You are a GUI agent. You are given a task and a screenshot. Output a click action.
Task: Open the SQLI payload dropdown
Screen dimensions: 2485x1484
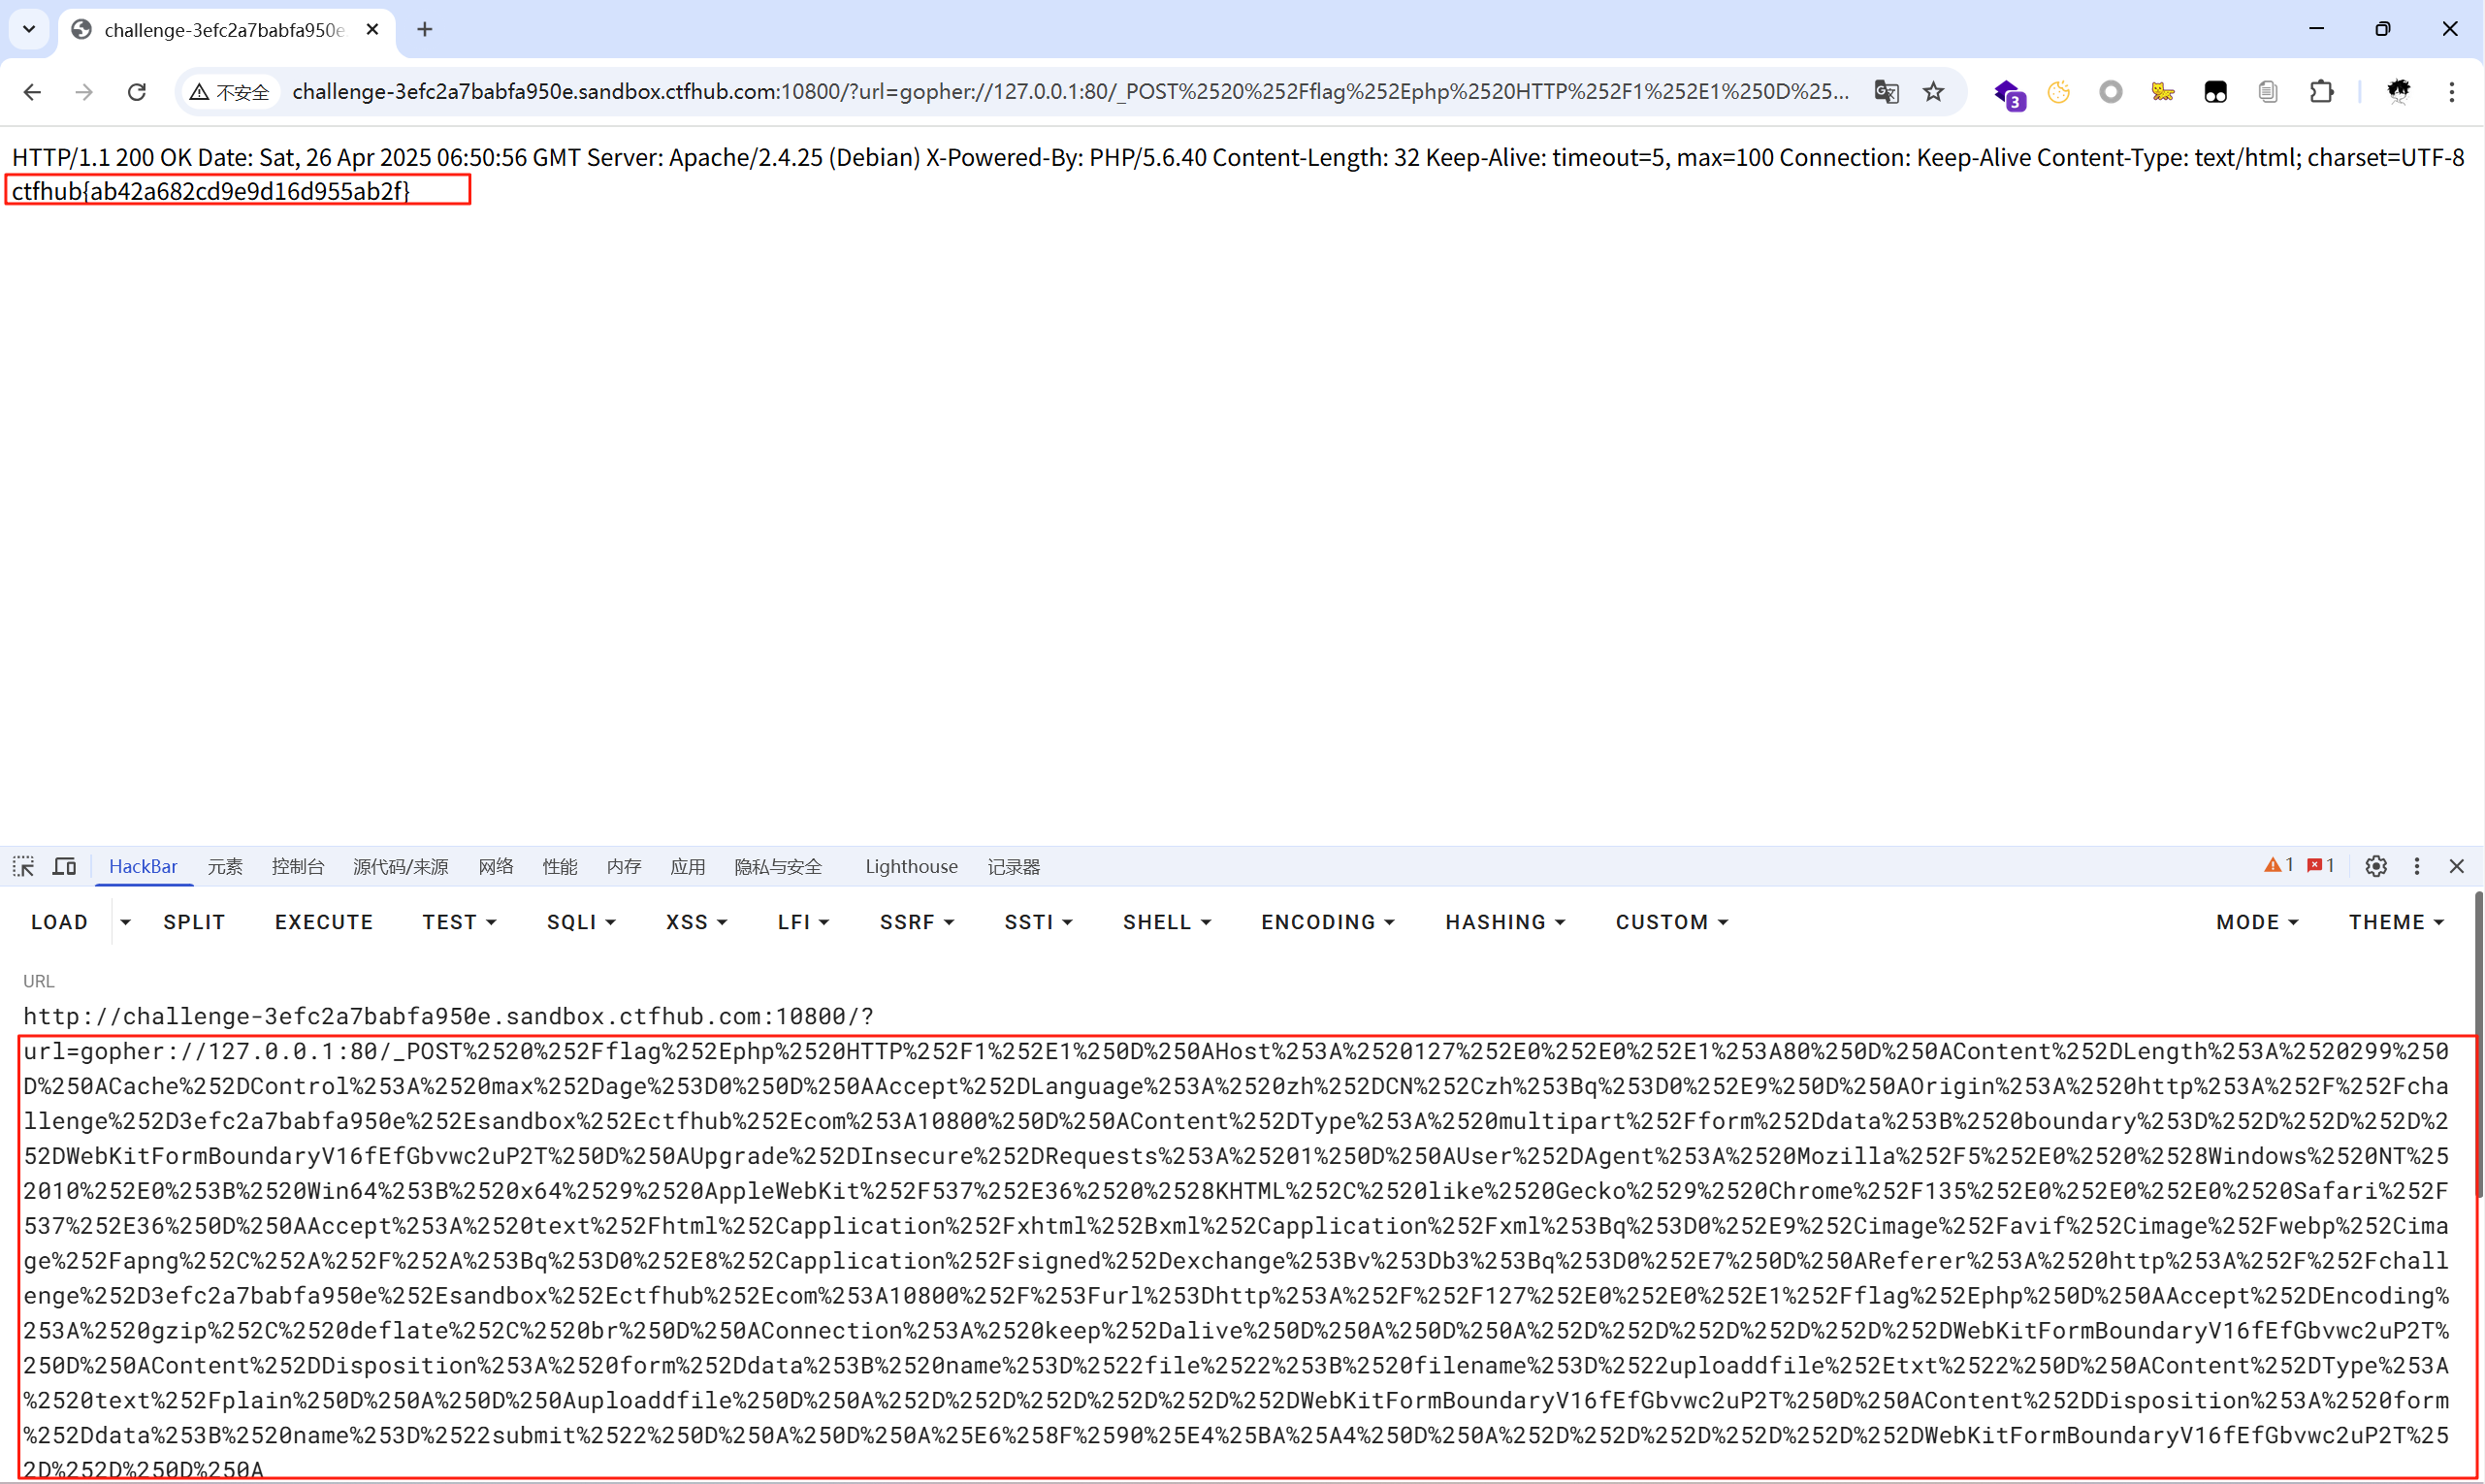[580, 922]
